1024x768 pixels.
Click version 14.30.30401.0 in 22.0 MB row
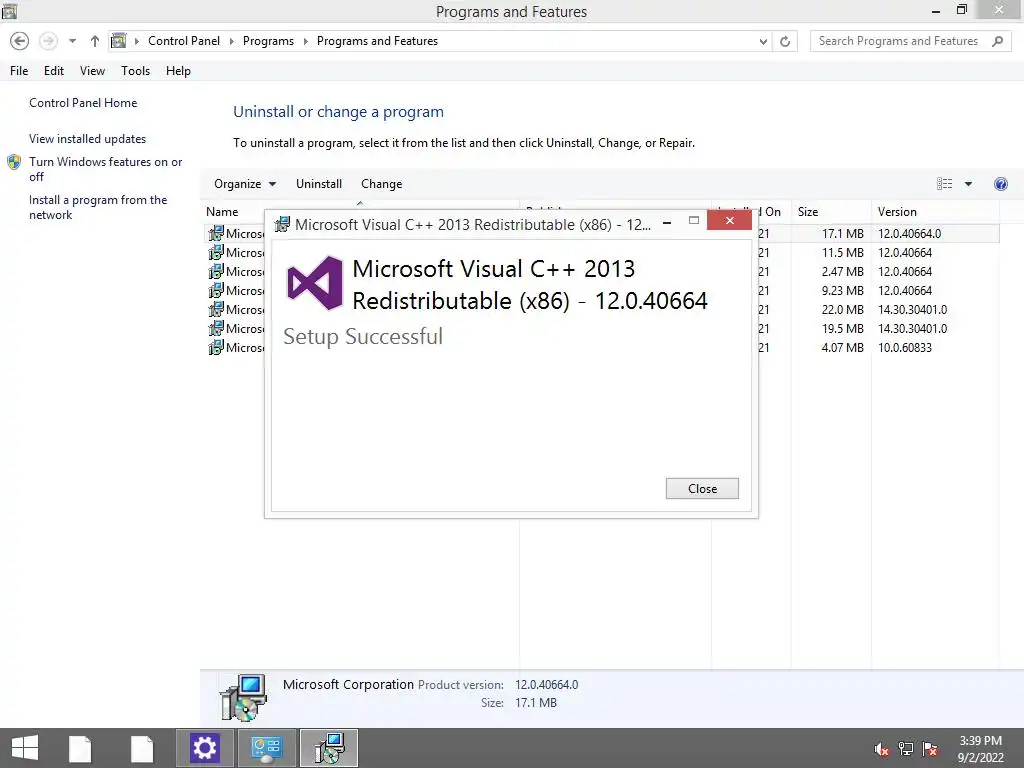(912, 310)
